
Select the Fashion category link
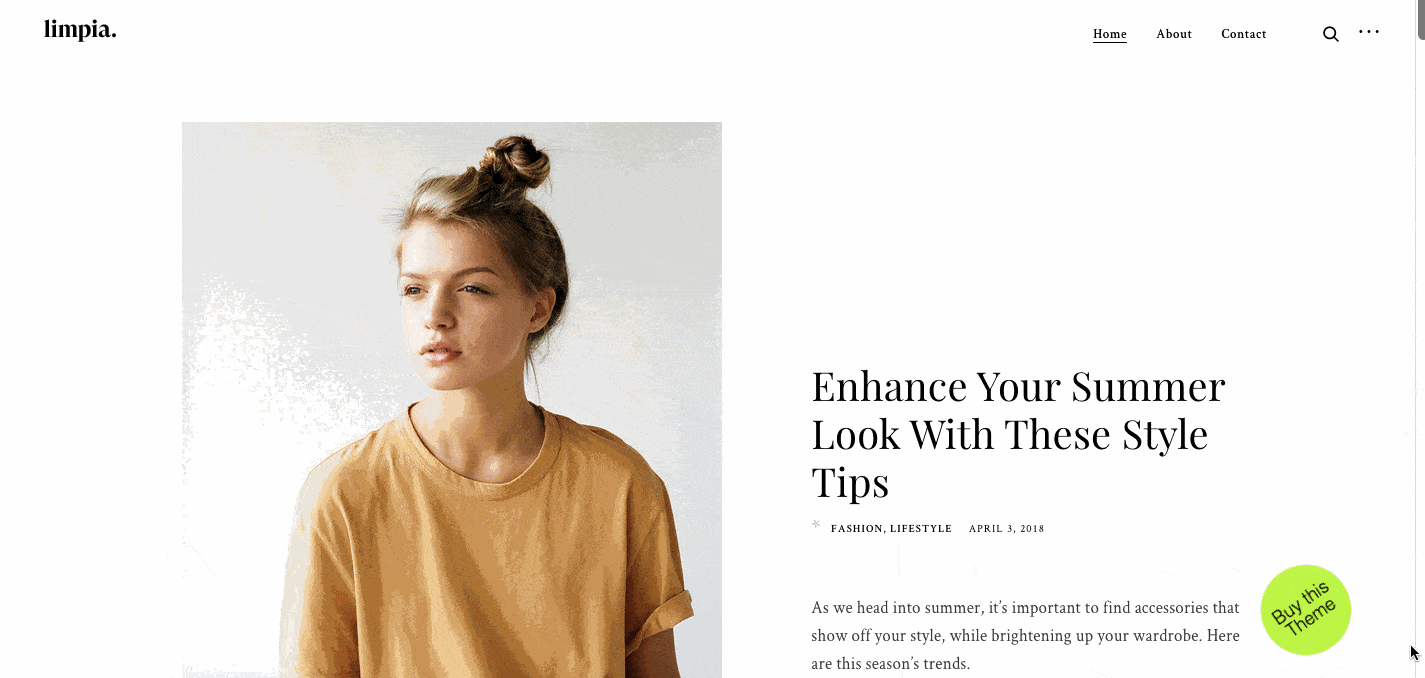tap(857, 529)
